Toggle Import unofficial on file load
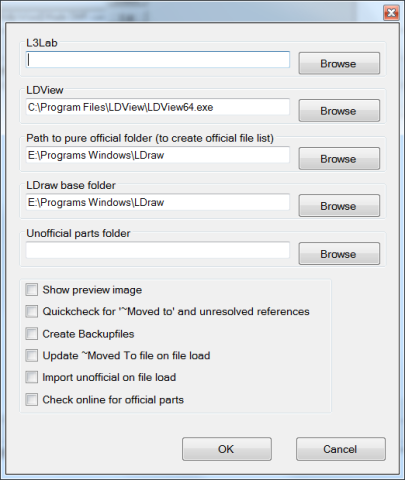This screenshot has width=405, height=480. point(32,377)
